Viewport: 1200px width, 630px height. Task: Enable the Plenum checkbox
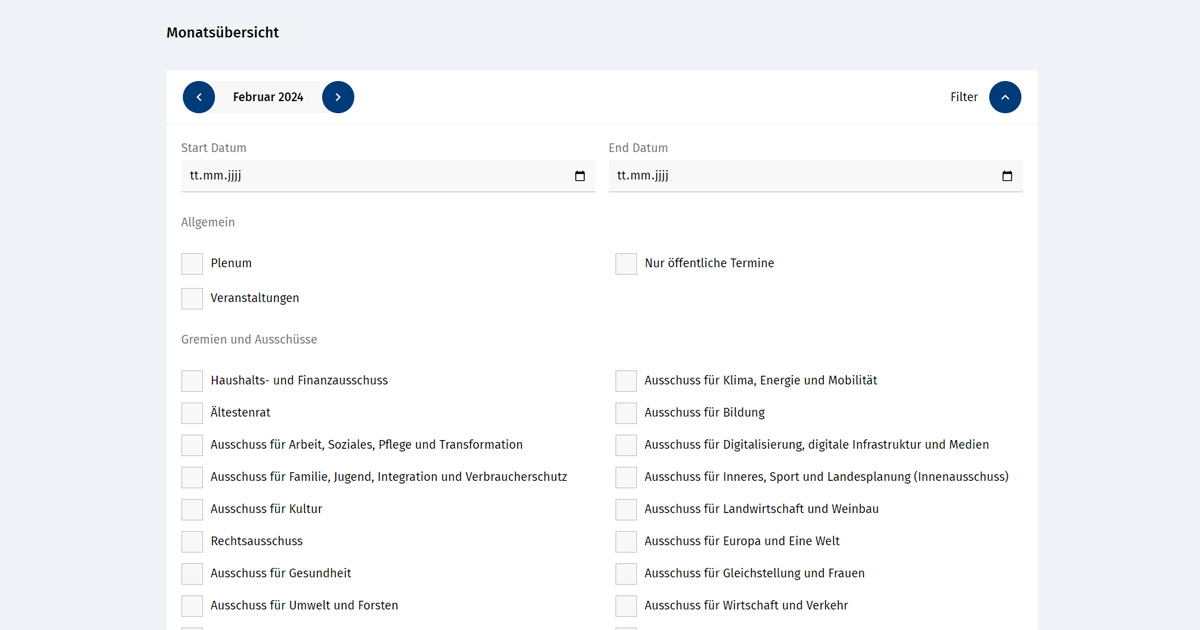click(x=192, y=264)
